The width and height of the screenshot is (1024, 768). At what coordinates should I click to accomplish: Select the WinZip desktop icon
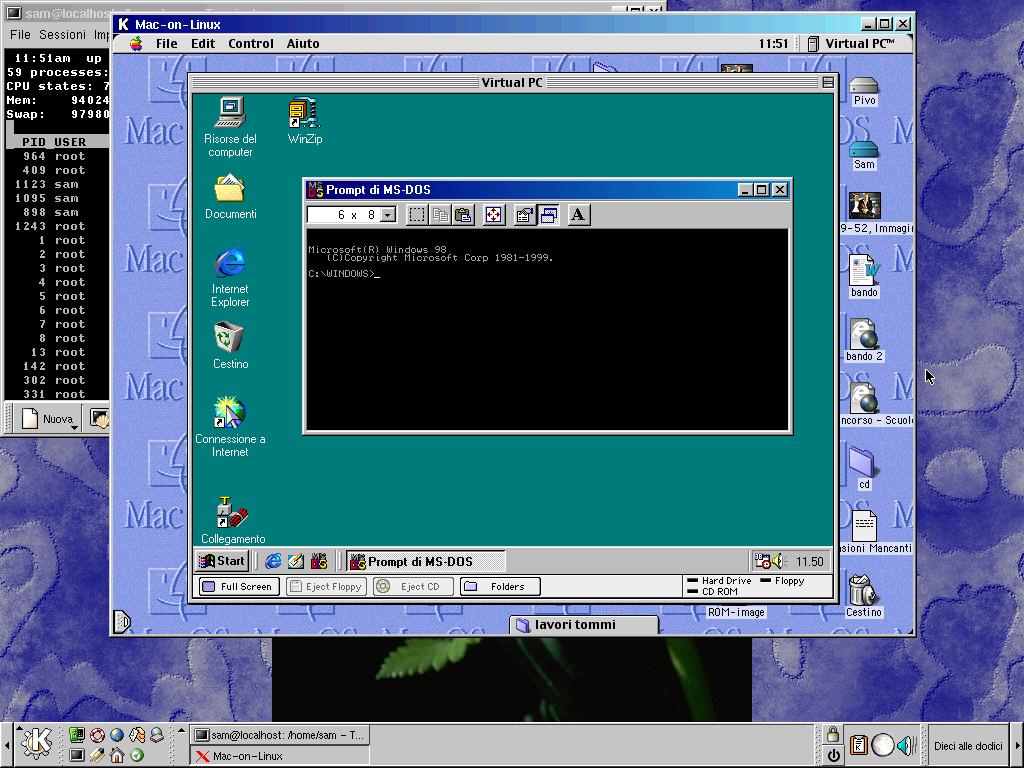coord(304,121)
